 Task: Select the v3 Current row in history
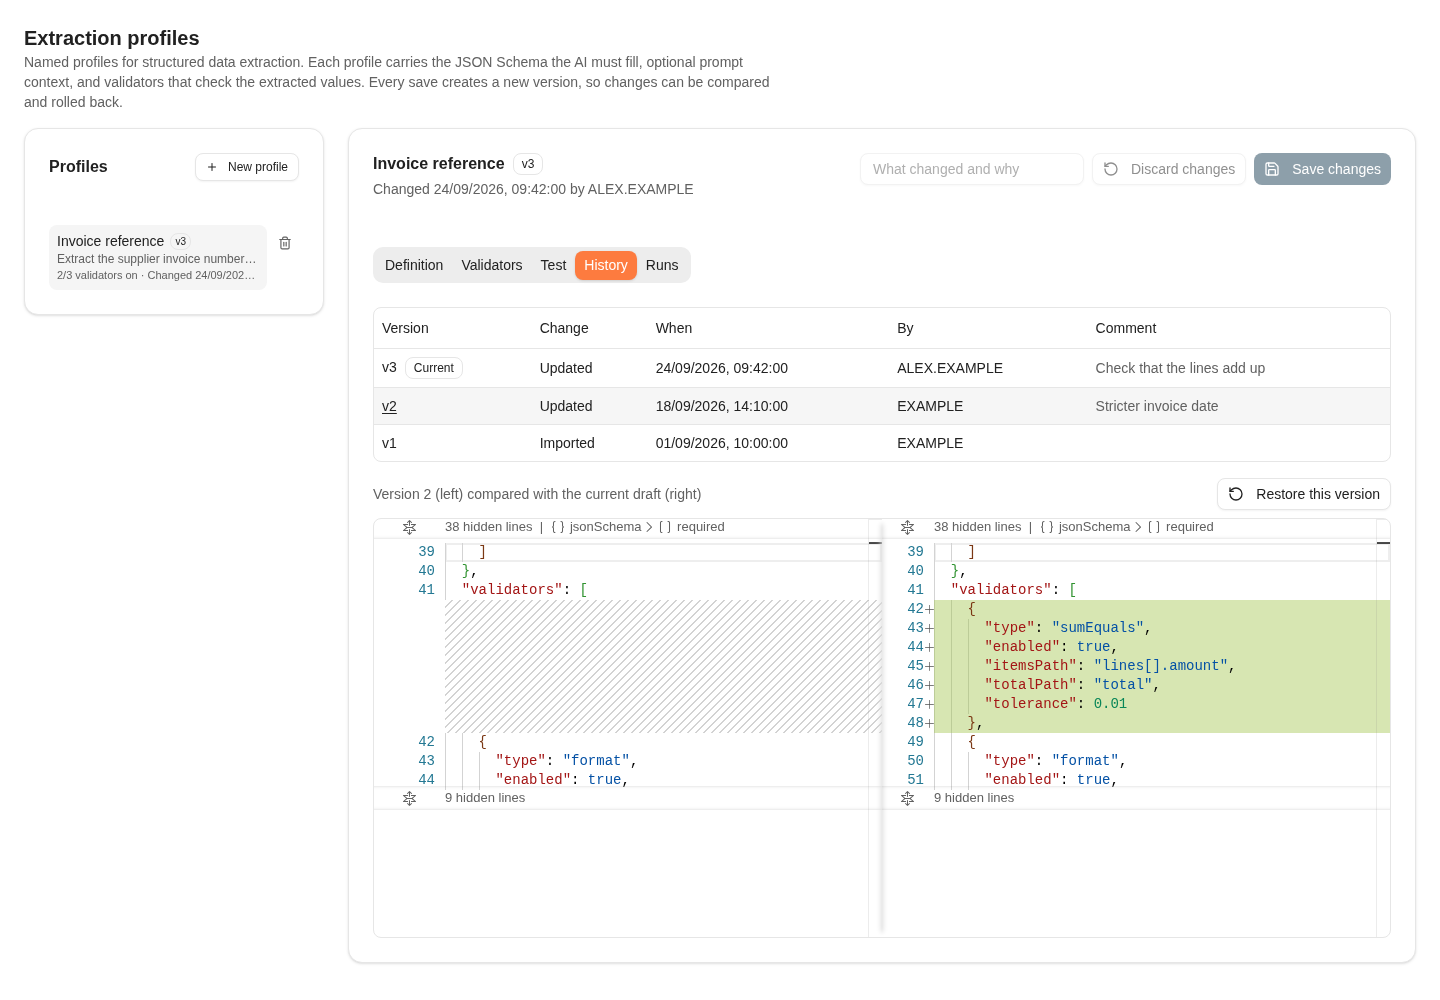(882, 368)
